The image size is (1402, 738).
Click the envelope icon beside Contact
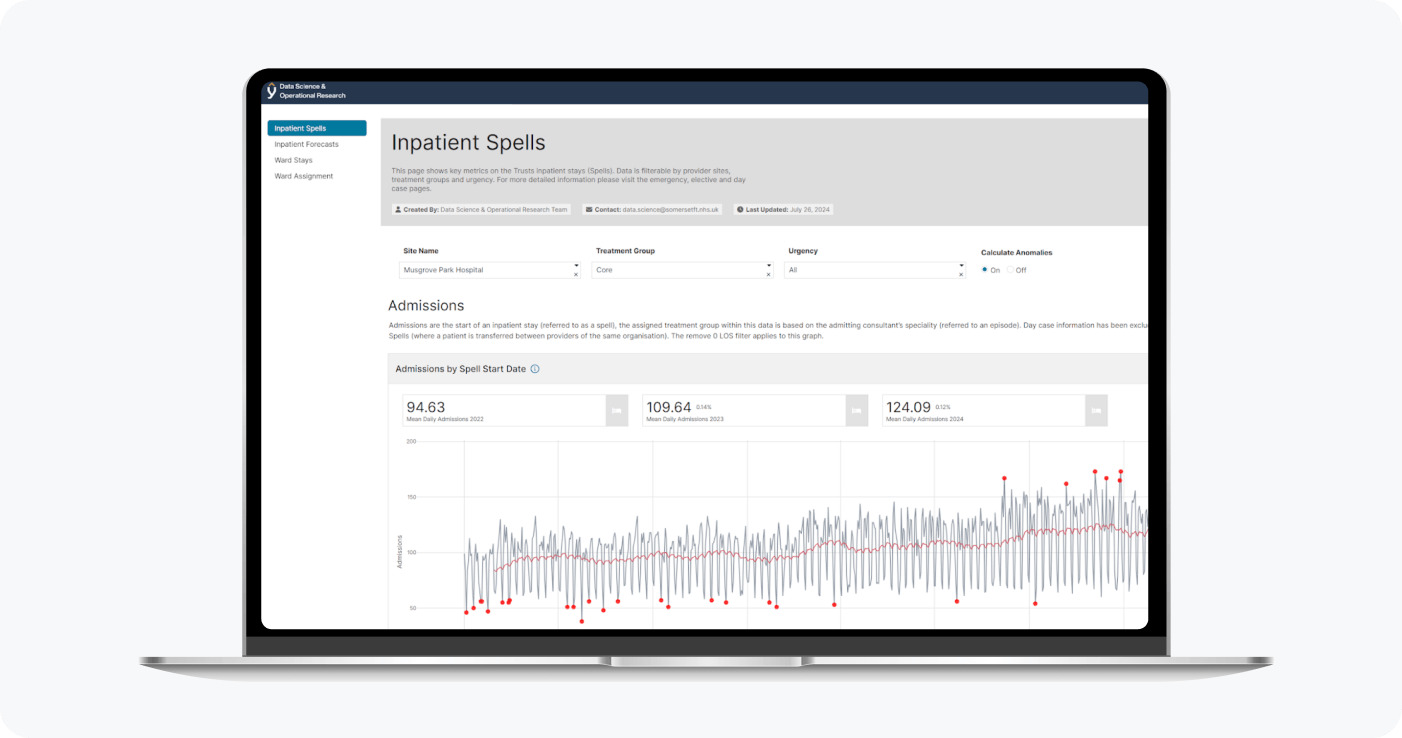pos(589,210)
